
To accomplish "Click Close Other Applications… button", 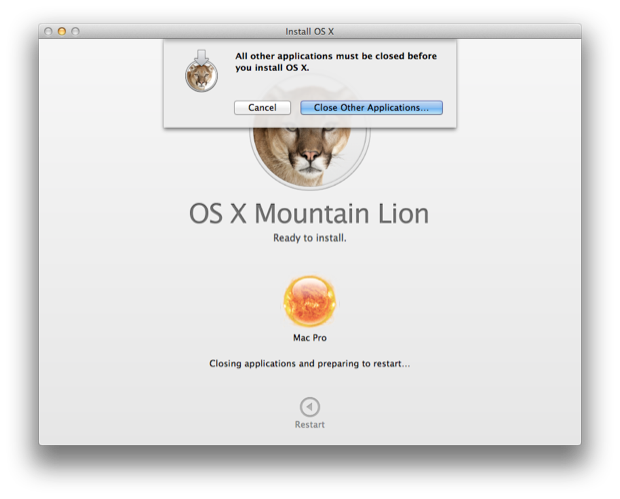I will coord(371,108).
